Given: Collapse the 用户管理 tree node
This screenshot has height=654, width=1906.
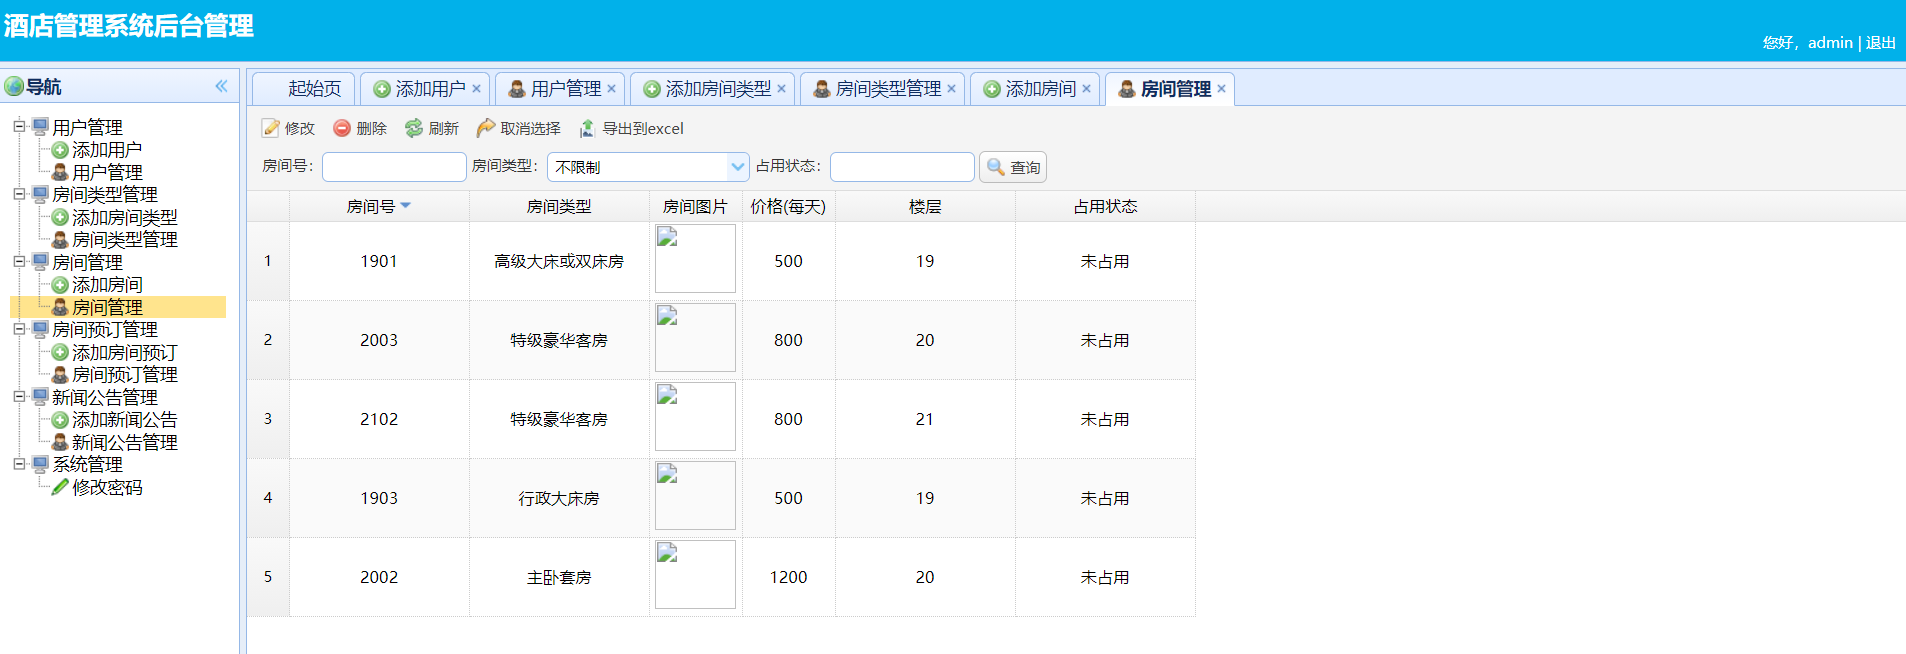Looking at the screenshot, I should [19, 127].
